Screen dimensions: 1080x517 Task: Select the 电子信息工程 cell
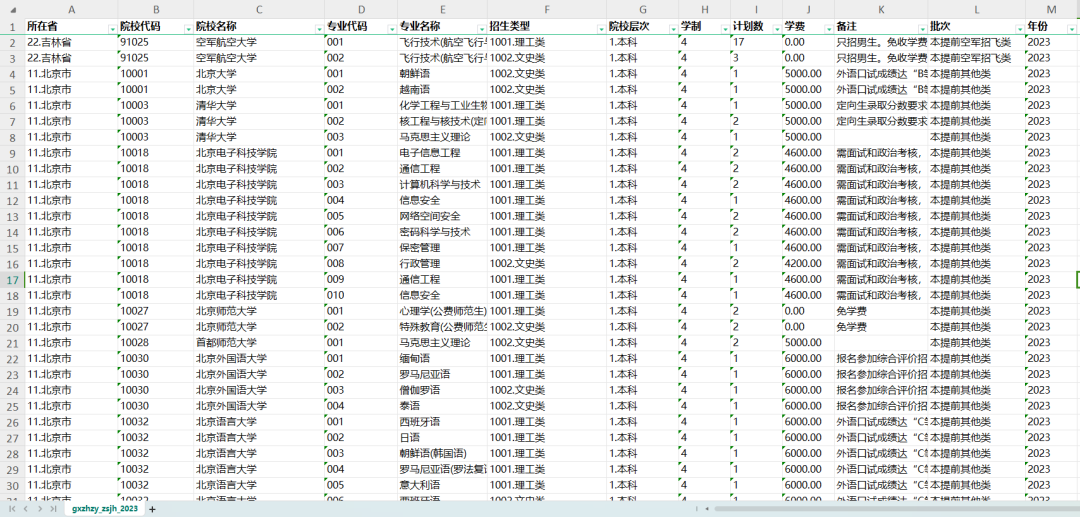tap(442, 153)
